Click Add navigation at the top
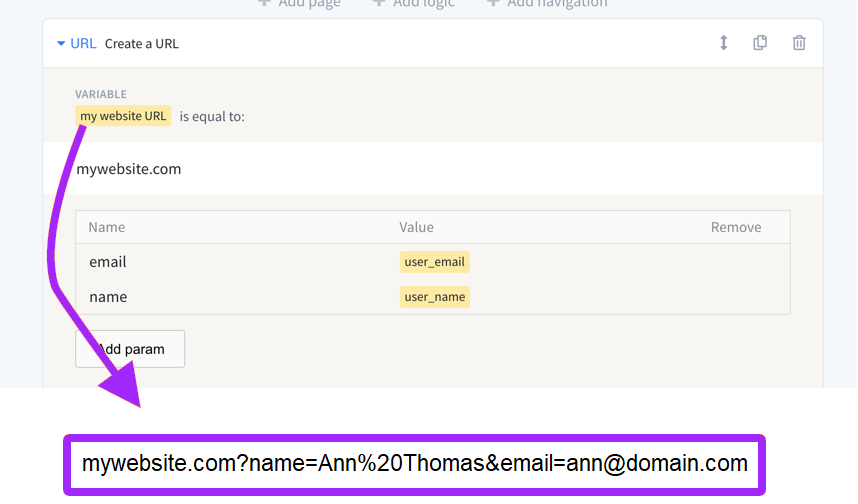Image resolution: width=858 pixels, height=504 pixels. (547, 4)
